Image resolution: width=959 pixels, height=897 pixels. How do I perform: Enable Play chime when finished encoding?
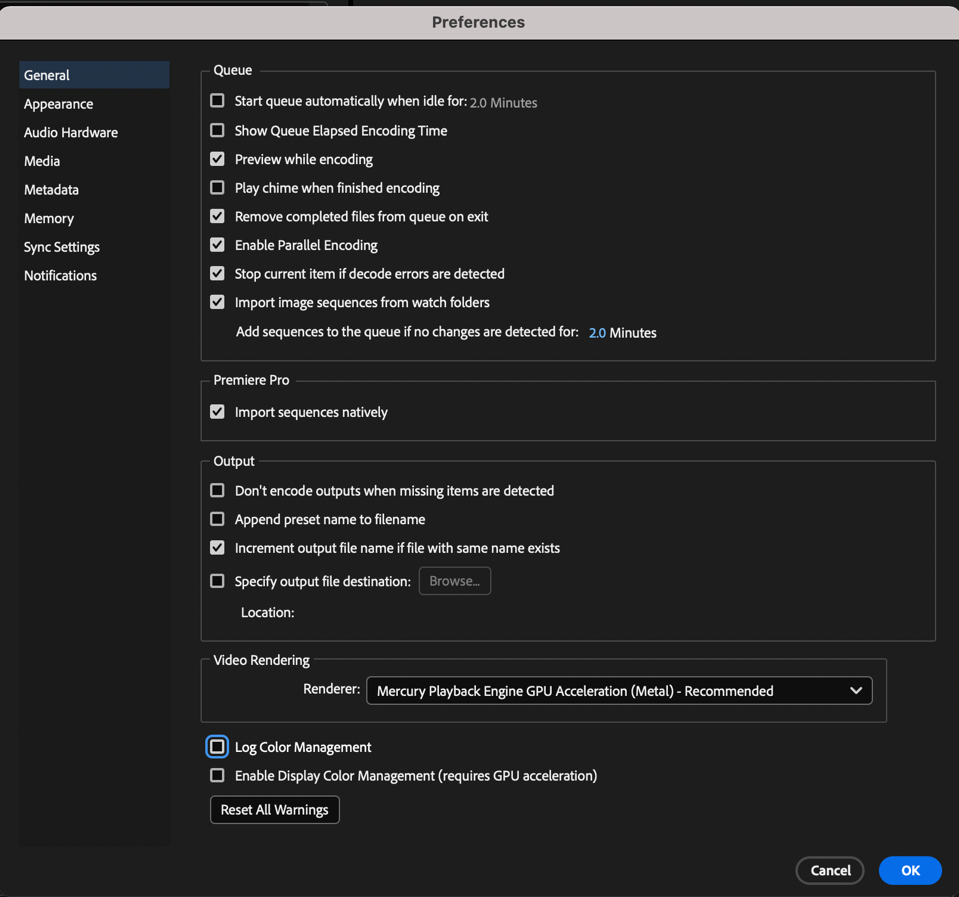coord(217,187)
